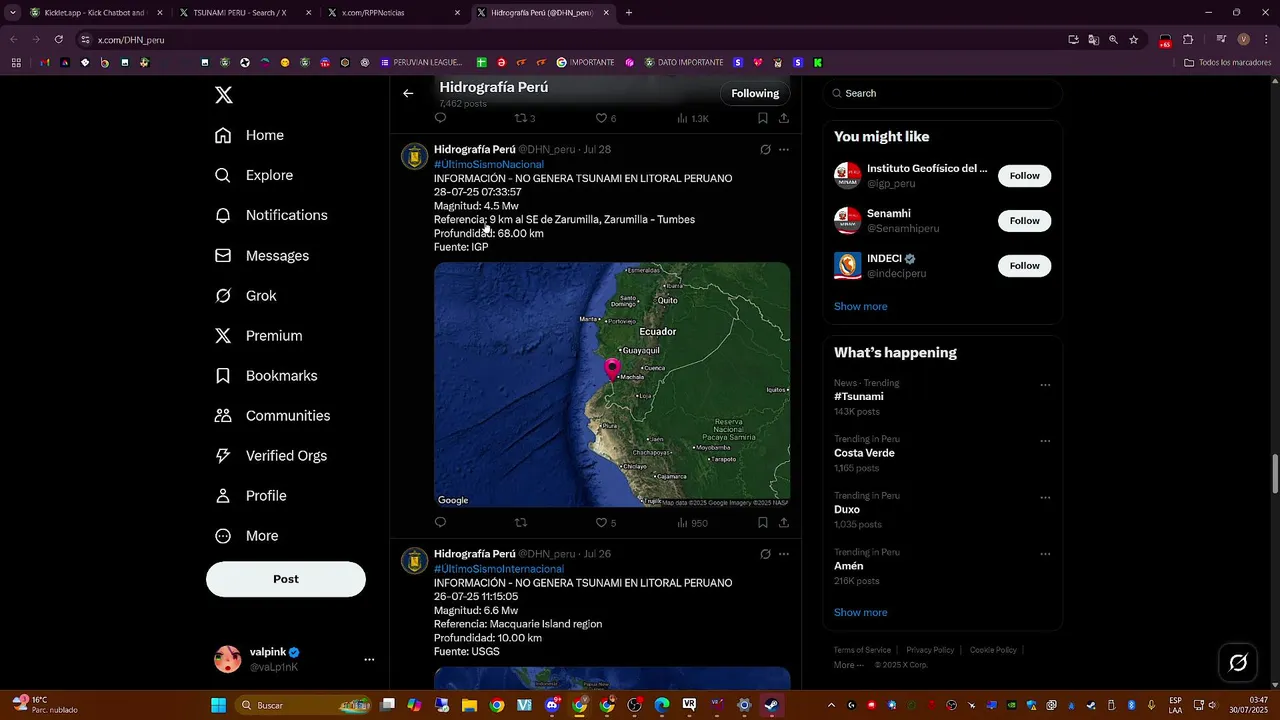
Task: Open Grok actions on Jul 28 post
Action: [765, 149]
